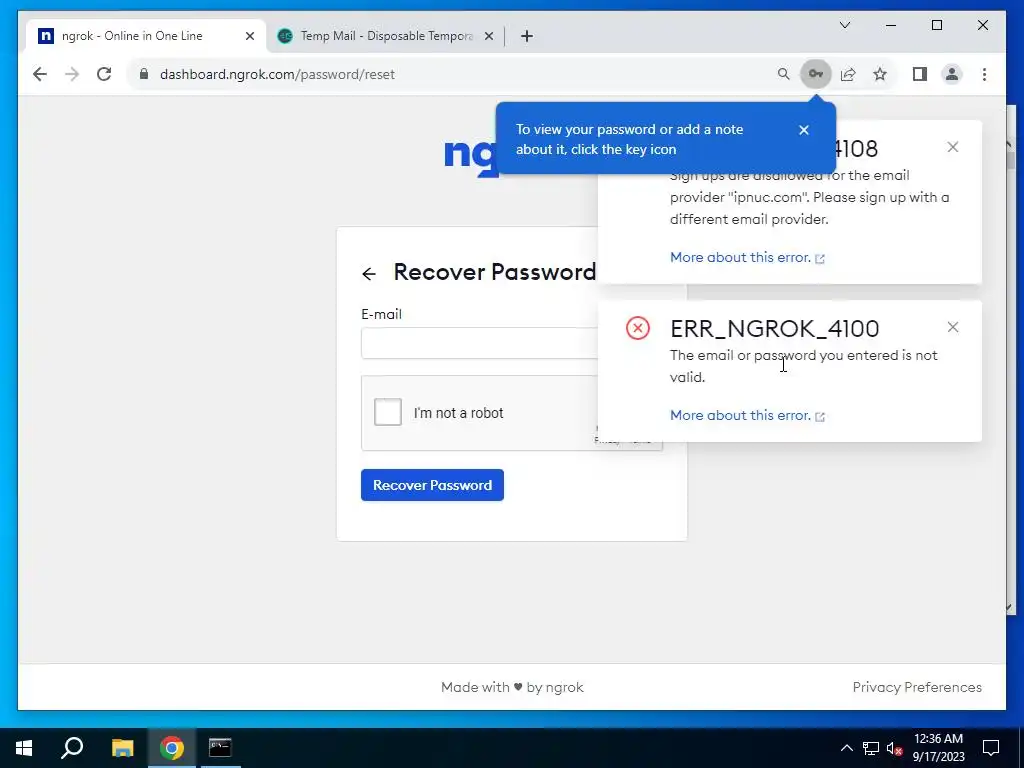Show hidden system tray icons
1024x768 pixels.
[x=846, y=748]
